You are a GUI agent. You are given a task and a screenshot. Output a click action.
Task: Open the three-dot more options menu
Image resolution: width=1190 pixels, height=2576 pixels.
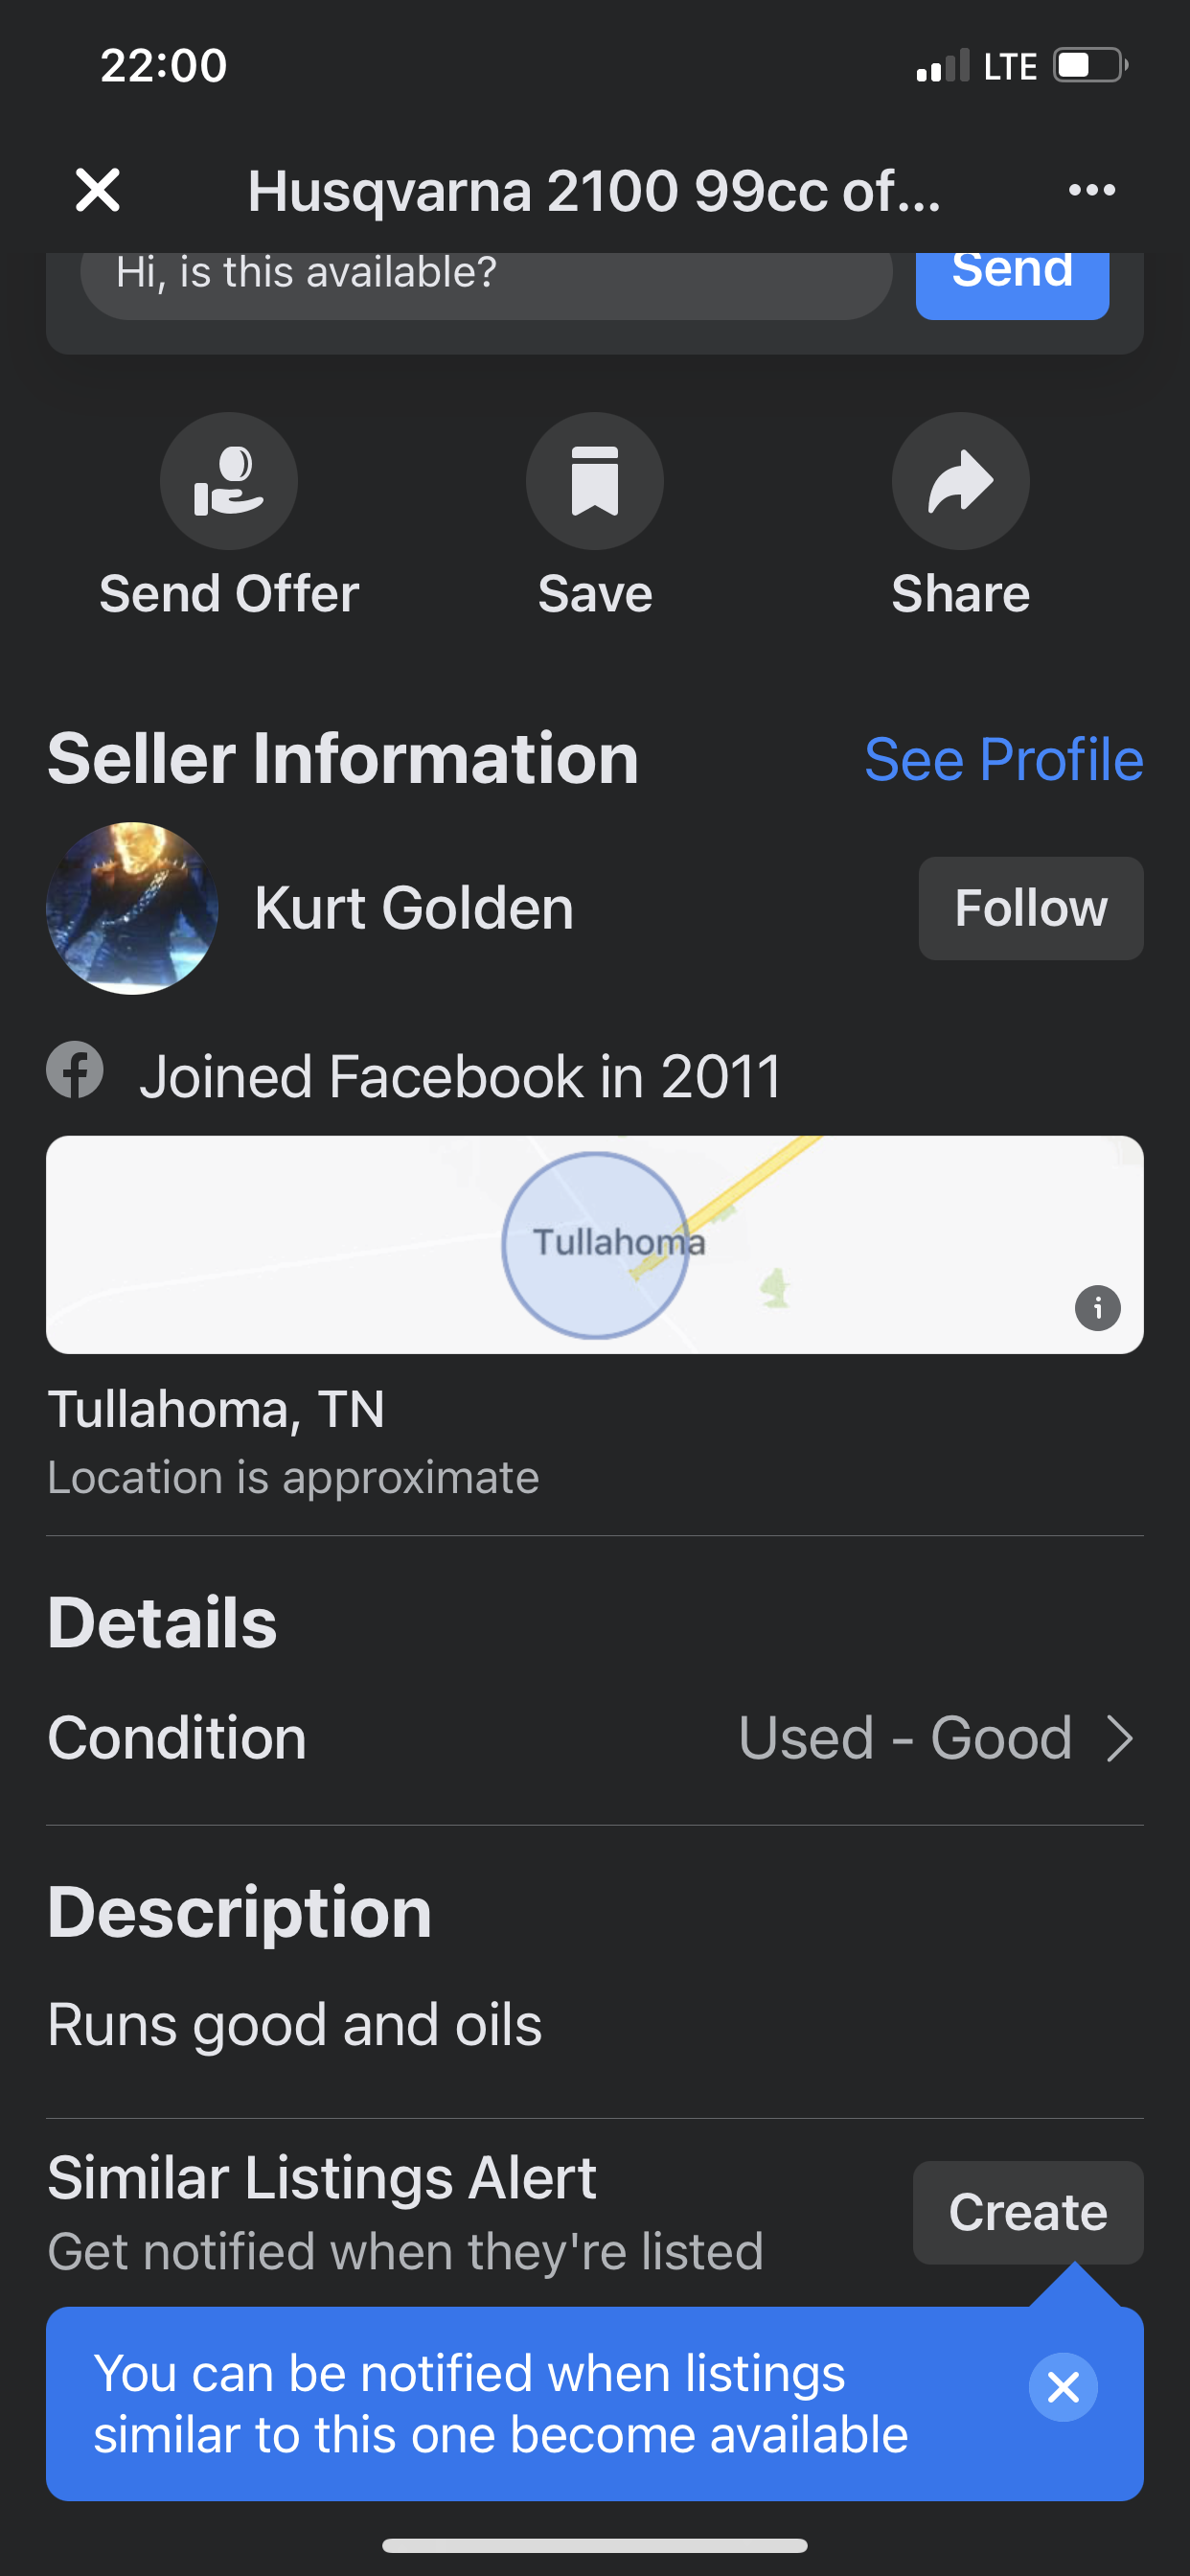pyautogui.click(x=1091, y=190)
